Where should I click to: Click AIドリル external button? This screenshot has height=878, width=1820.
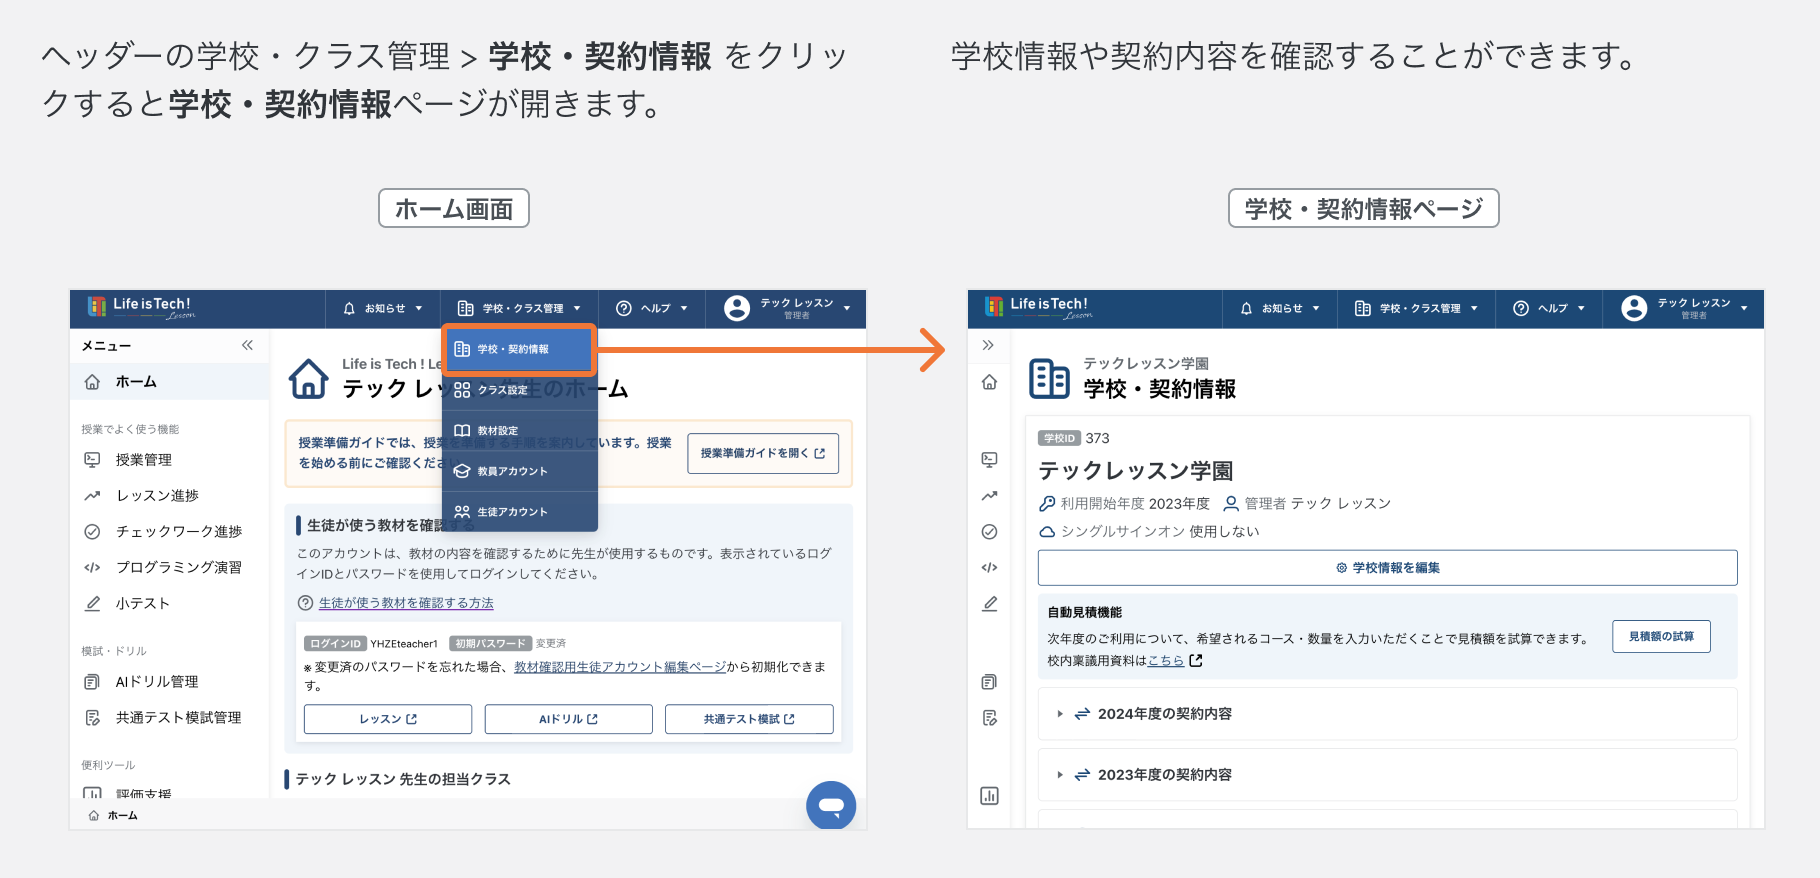click(568, 719)
